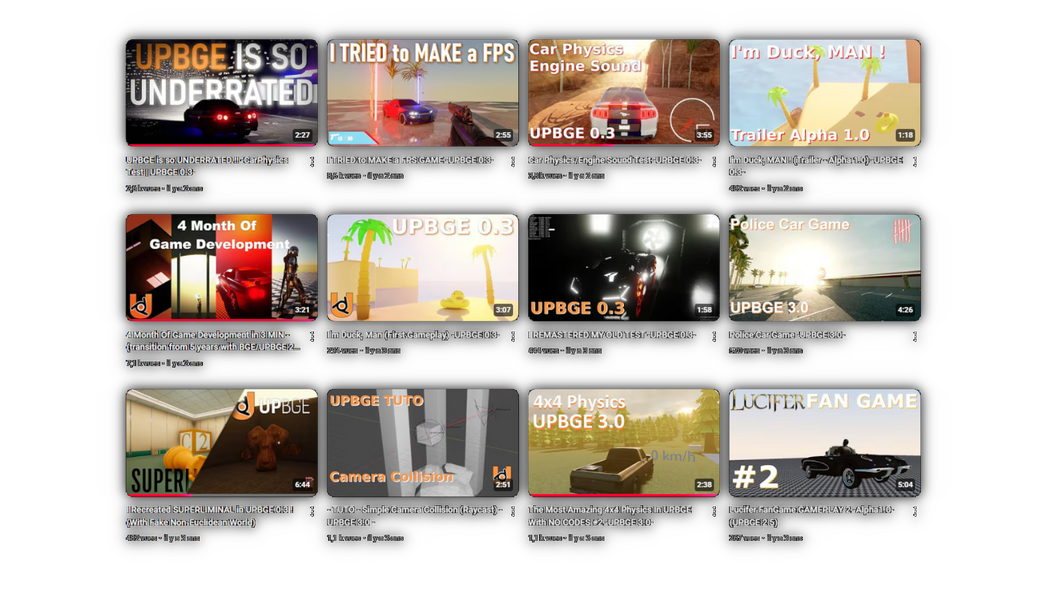Open options for 4 Month Of Game Development video

[x=312, y=337]
